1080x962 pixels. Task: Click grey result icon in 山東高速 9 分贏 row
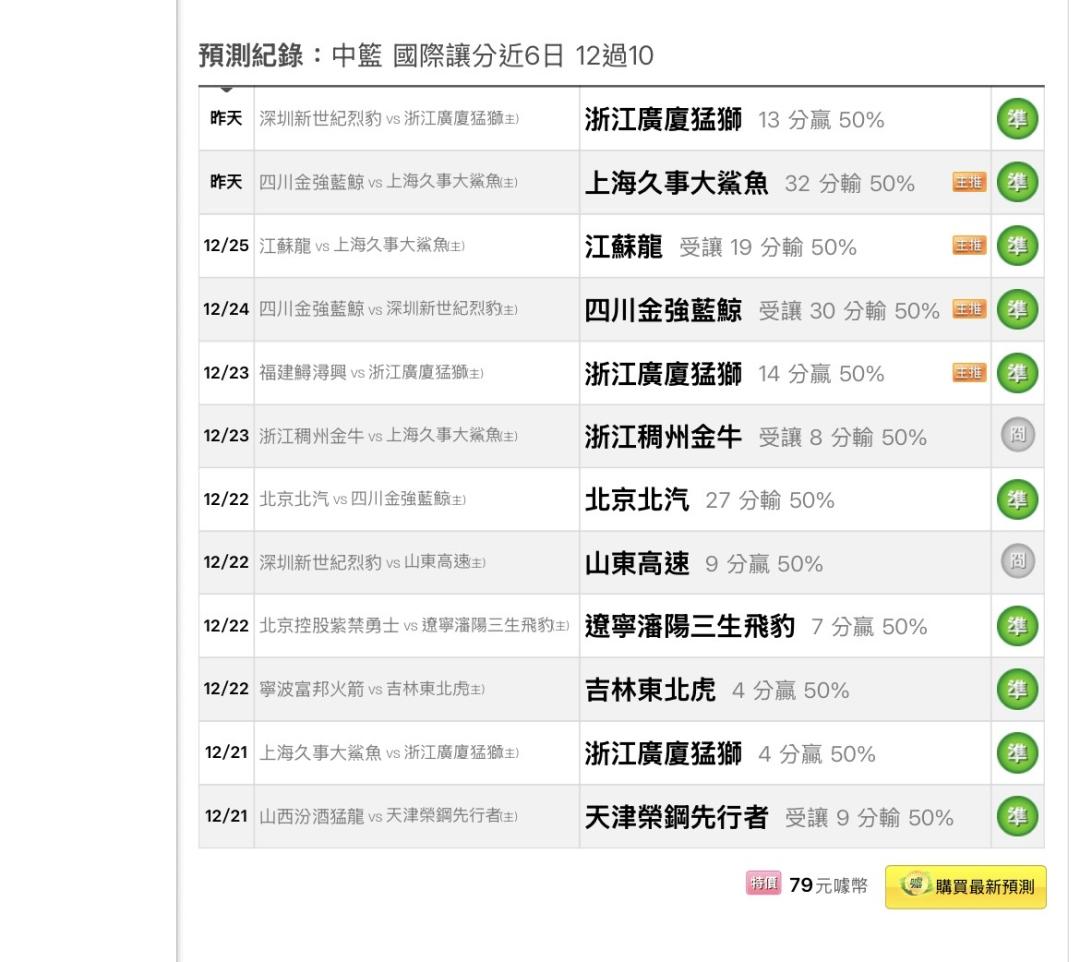(1017, 563)
